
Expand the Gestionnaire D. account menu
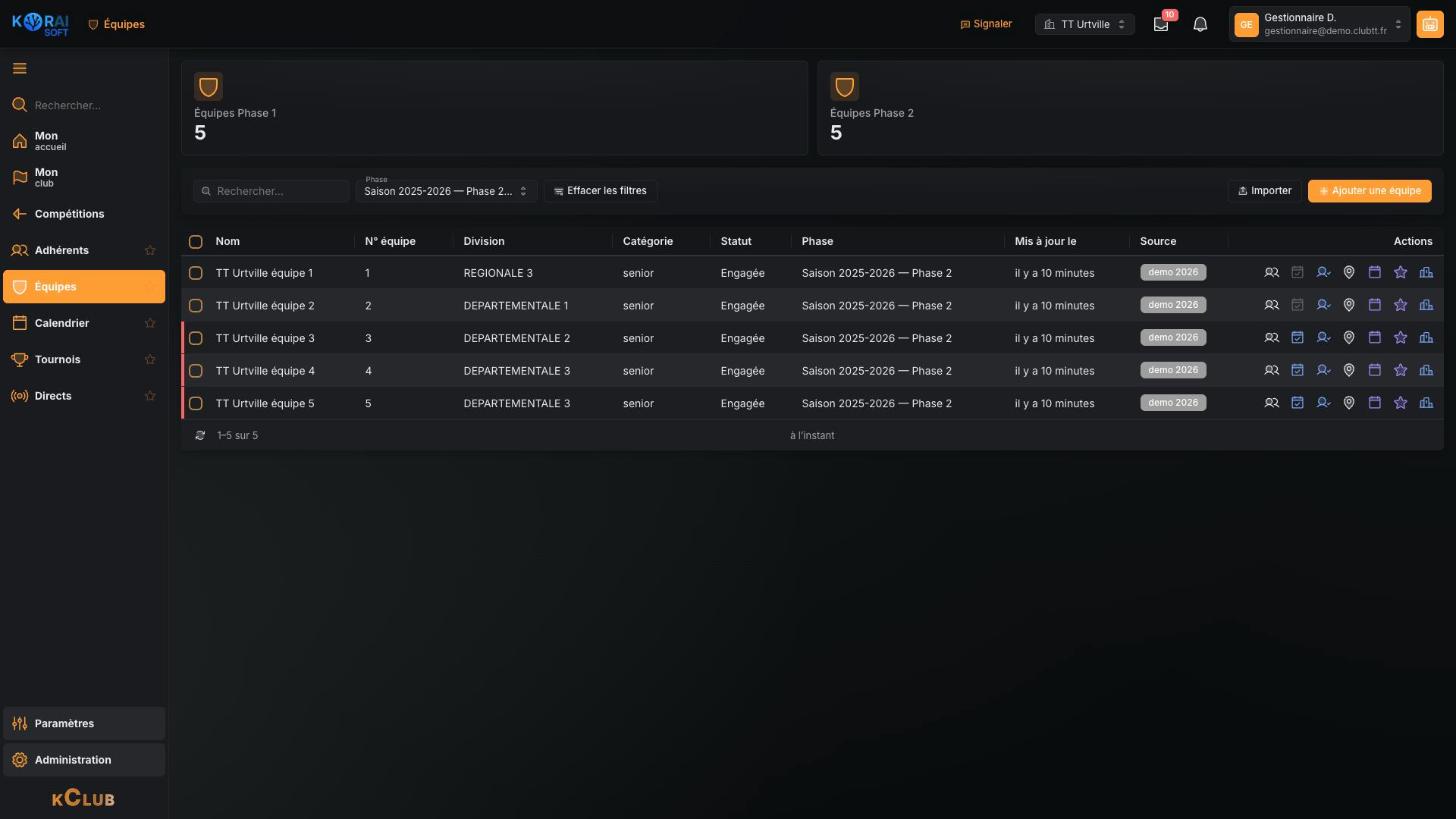point(1320,24)
